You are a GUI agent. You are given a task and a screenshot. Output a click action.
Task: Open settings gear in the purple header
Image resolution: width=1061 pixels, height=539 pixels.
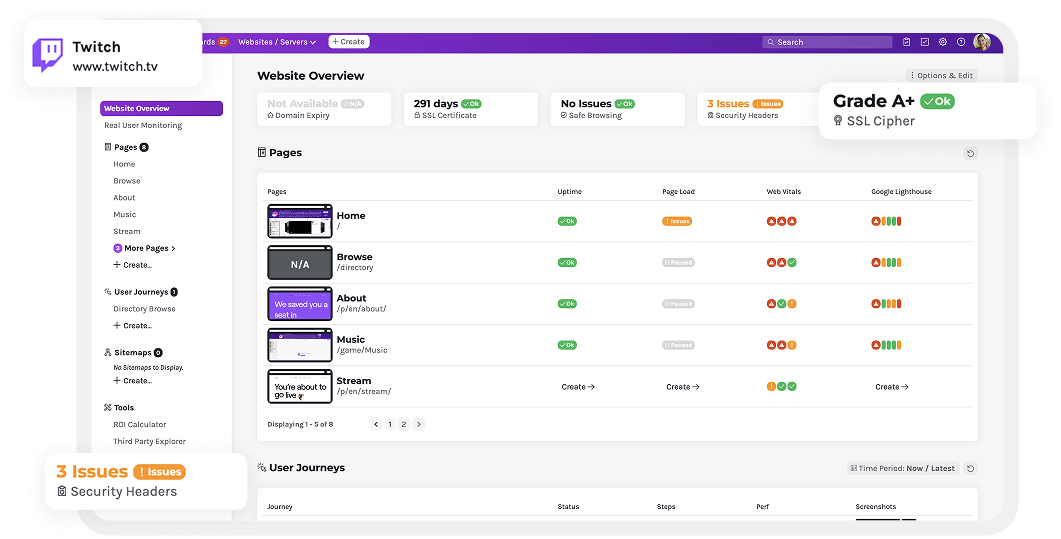click(943, 42)
